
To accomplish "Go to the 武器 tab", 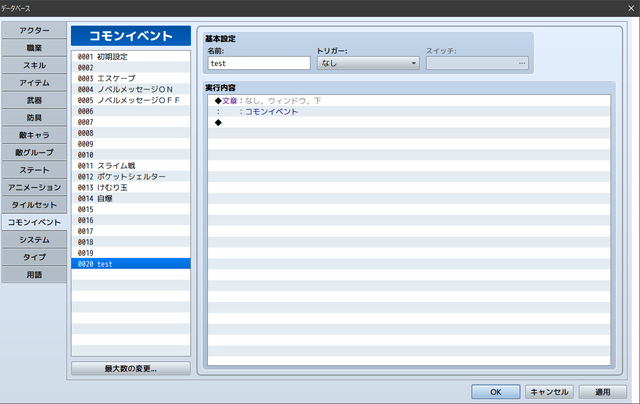I will 34,100.
